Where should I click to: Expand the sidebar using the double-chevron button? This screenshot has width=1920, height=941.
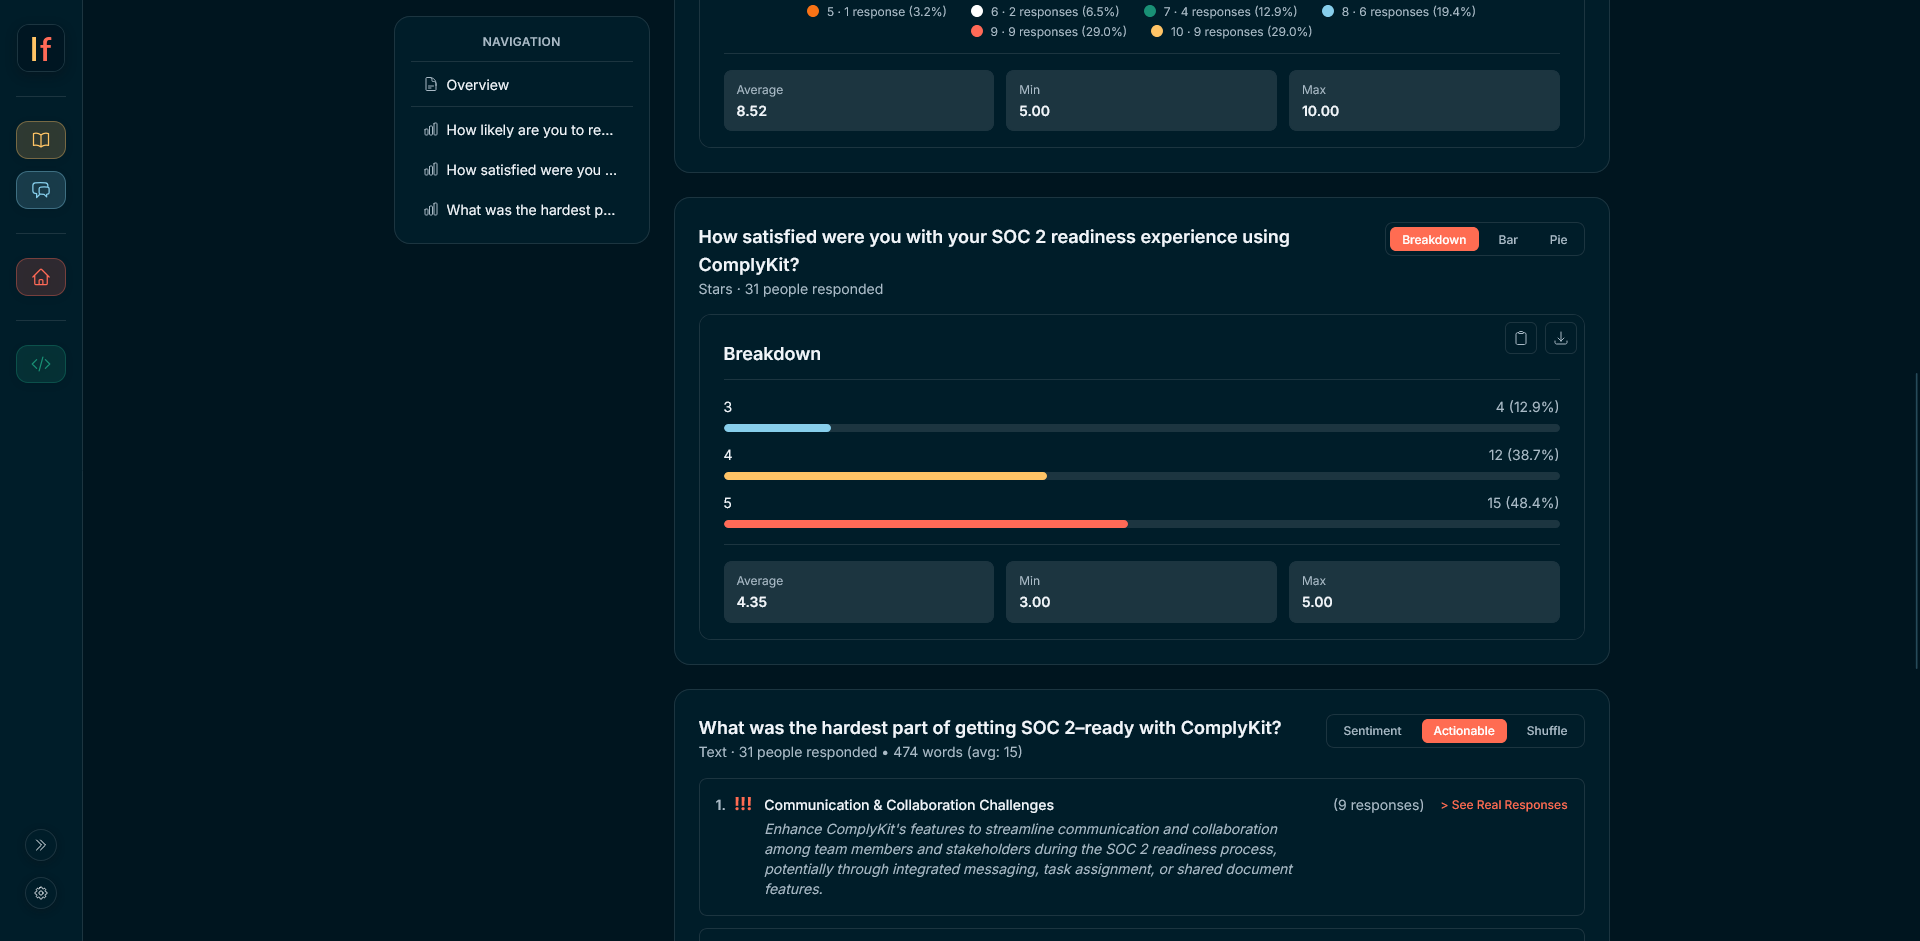(x=41, y=845)
